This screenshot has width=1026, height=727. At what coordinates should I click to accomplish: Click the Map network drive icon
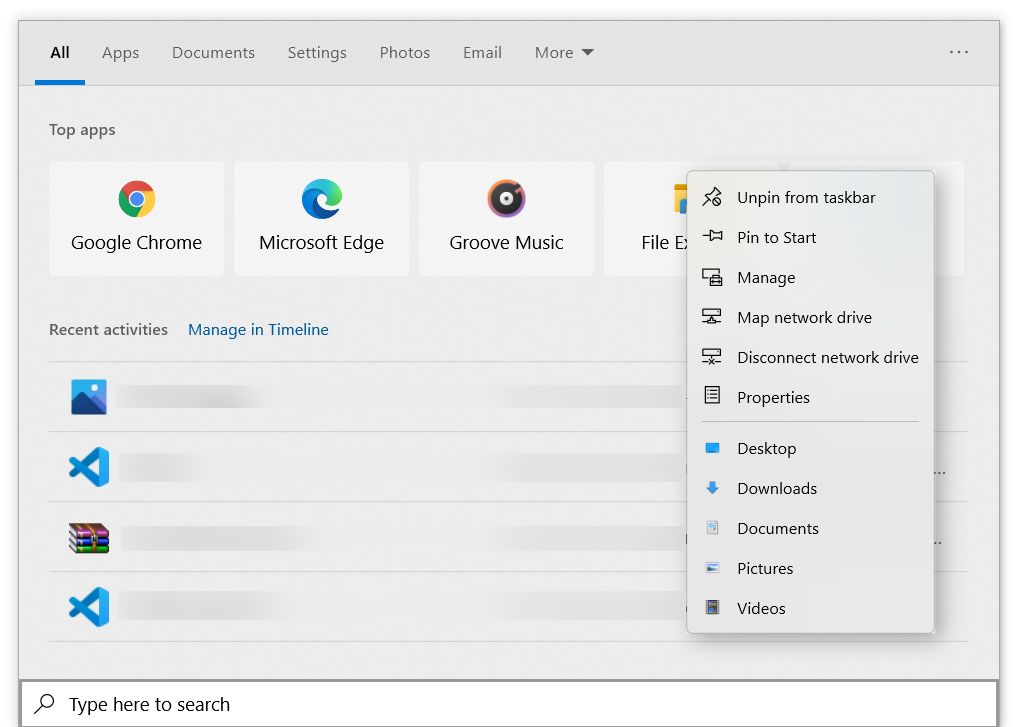tap(712, 317)
